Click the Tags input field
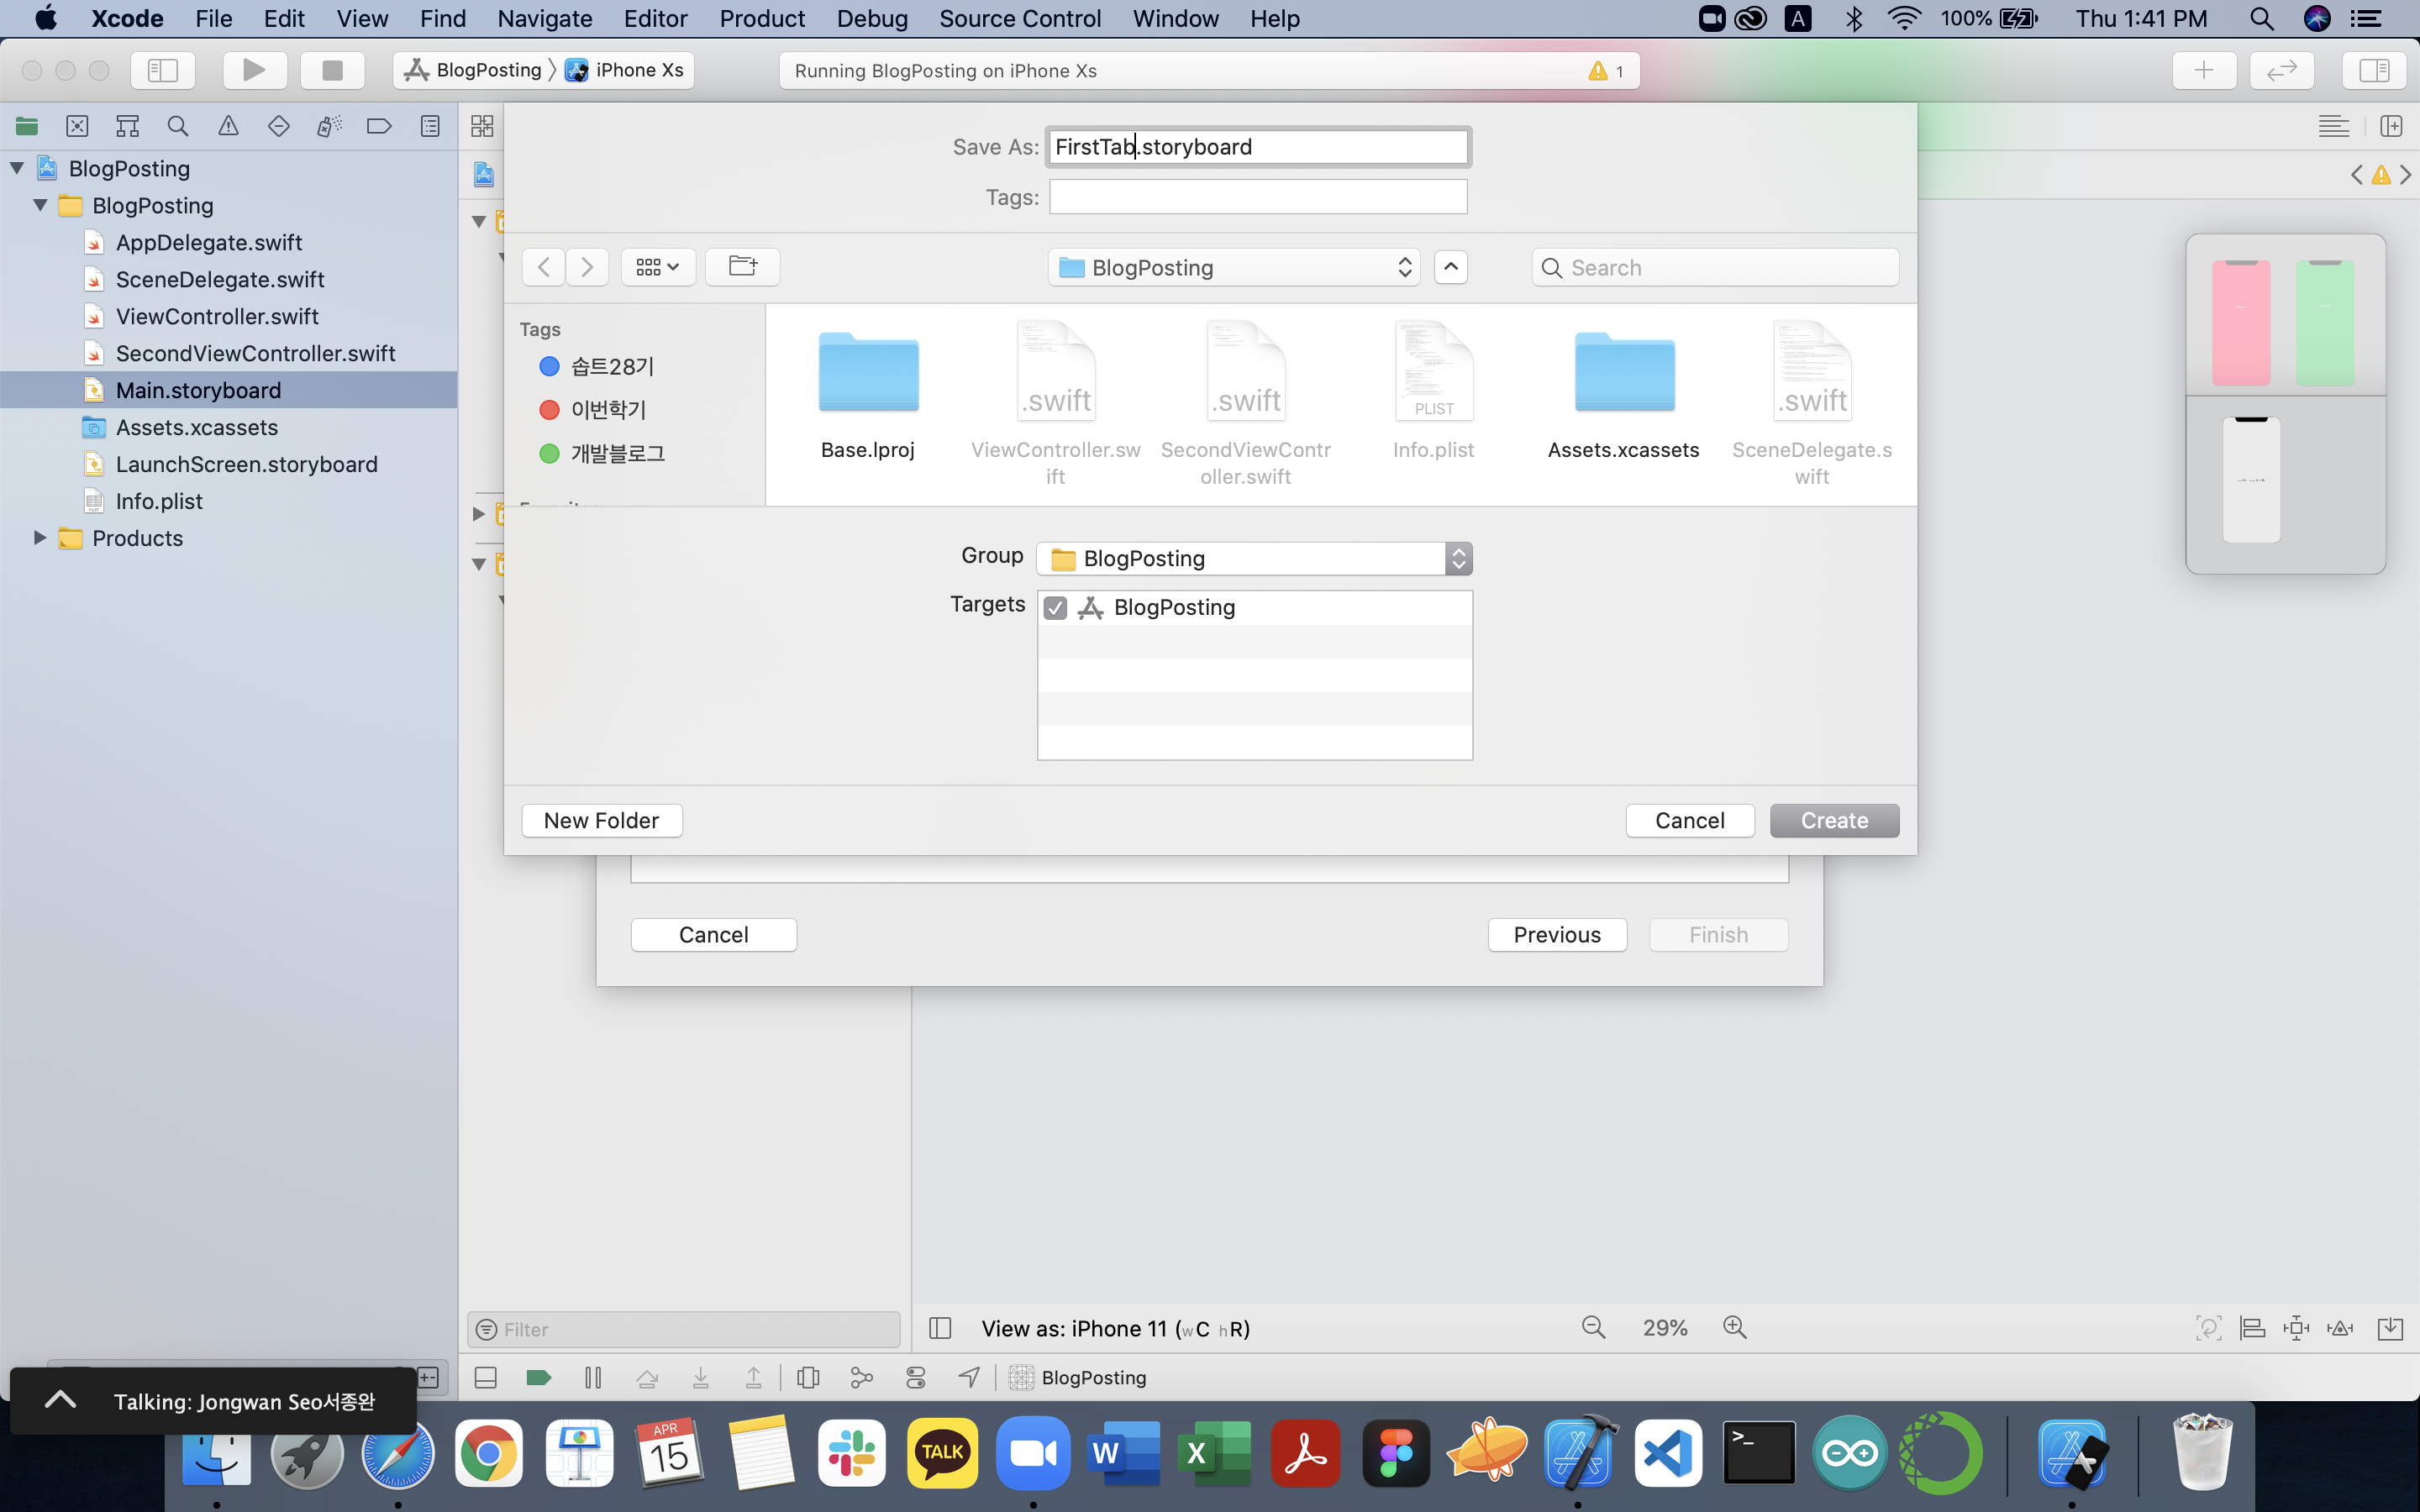The height and width of the screenshot is (1512, 2420). click(1258, 197)
